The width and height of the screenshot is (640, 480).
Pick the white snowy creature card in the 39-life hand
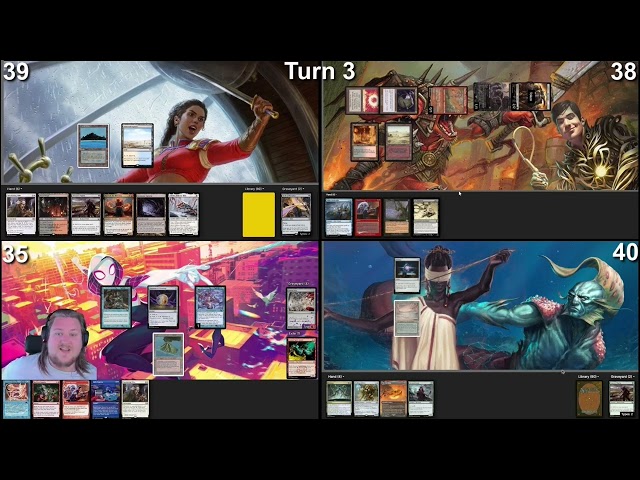coord(184,214)
